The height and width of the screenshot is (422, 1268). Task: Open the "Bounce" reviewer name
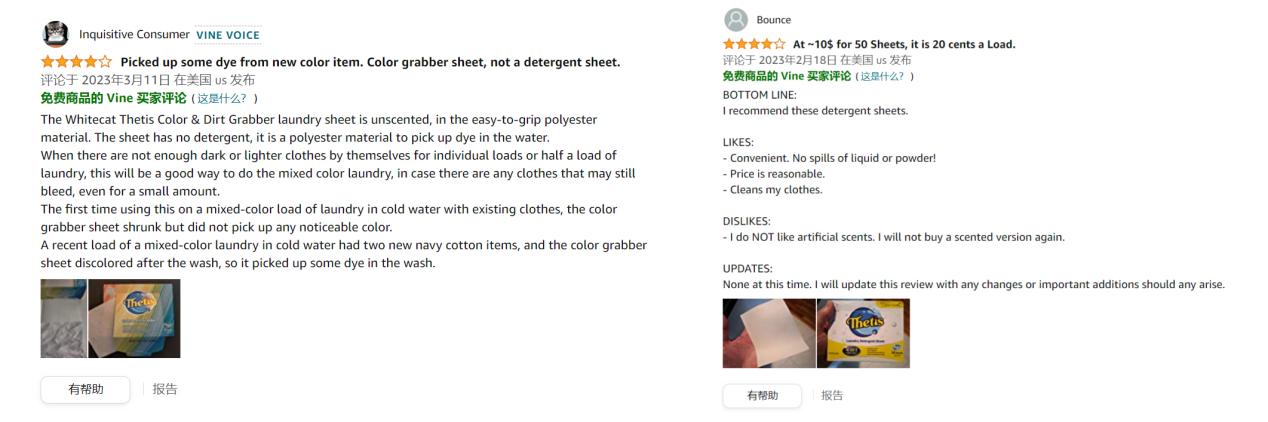tap(773, 20)
